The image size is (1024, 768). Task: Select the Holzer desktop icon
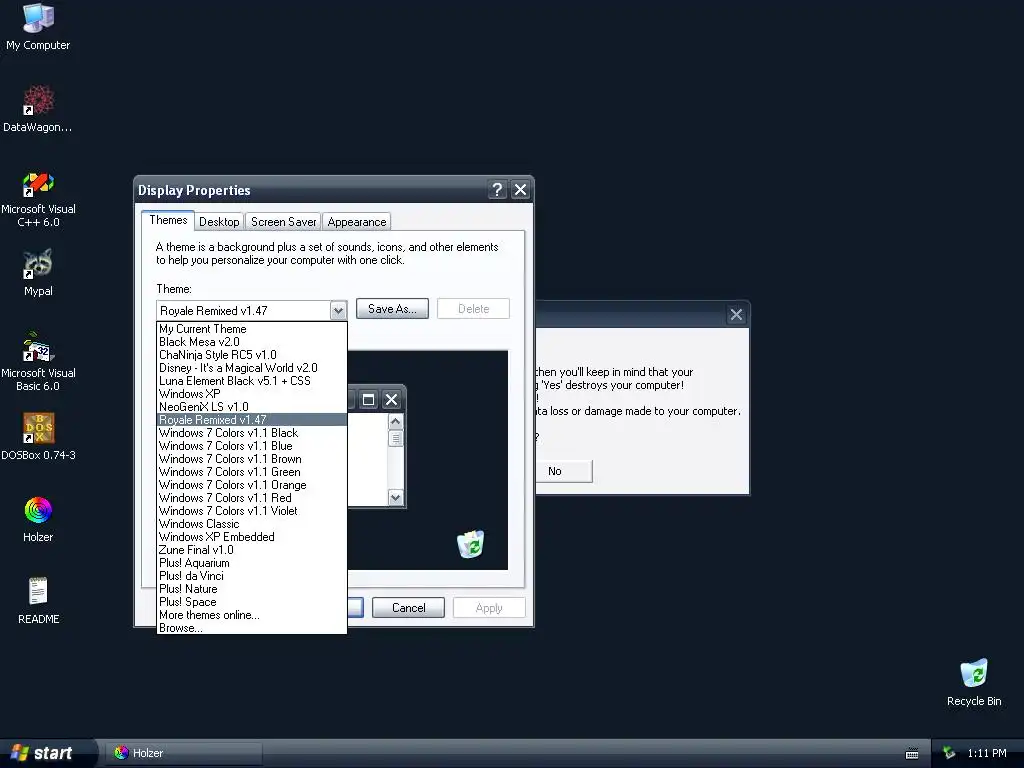click(38, 519)
